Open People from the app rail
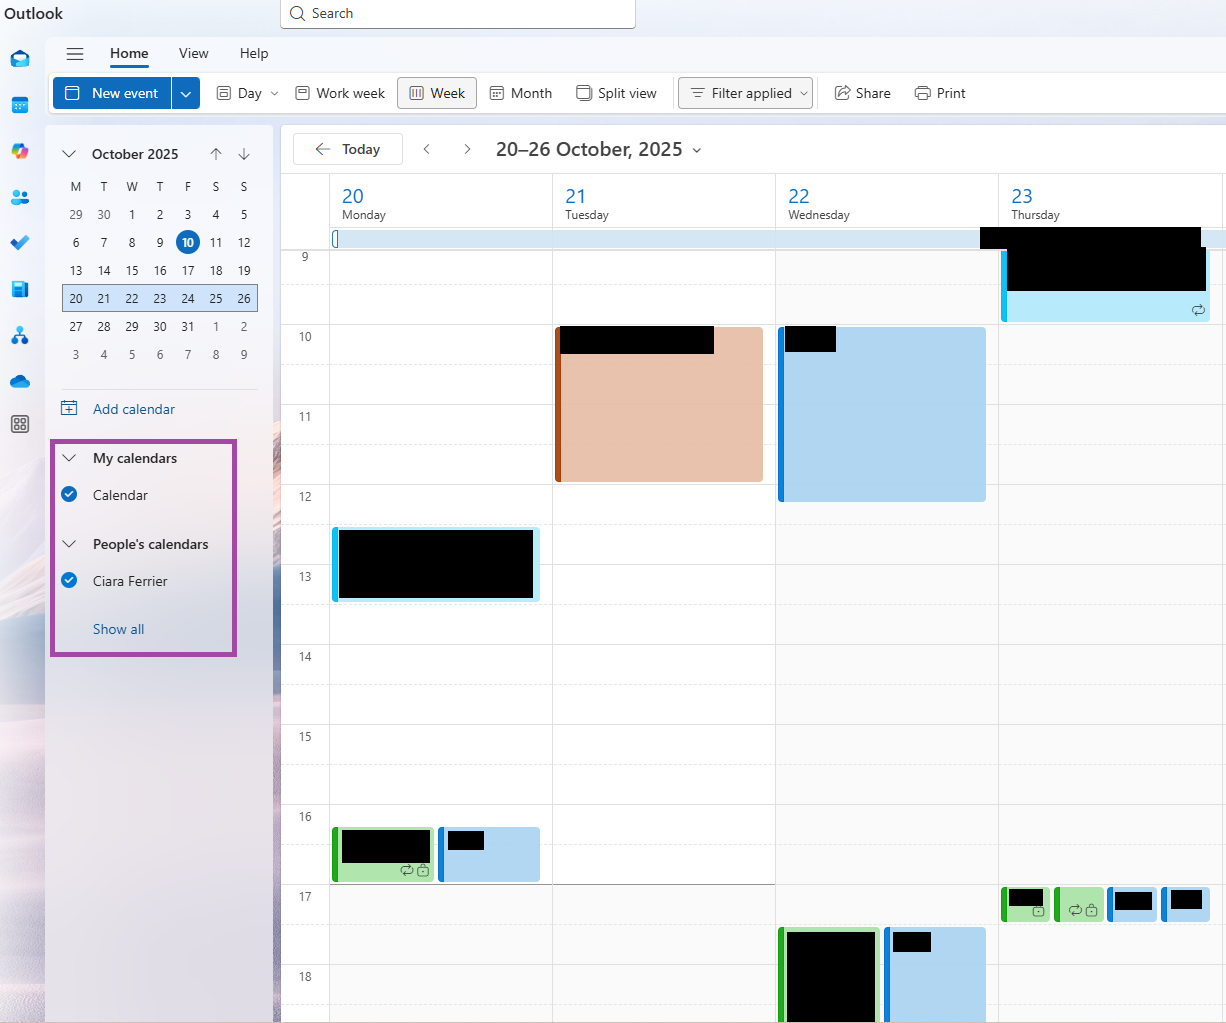 click(x=20, y=197)
